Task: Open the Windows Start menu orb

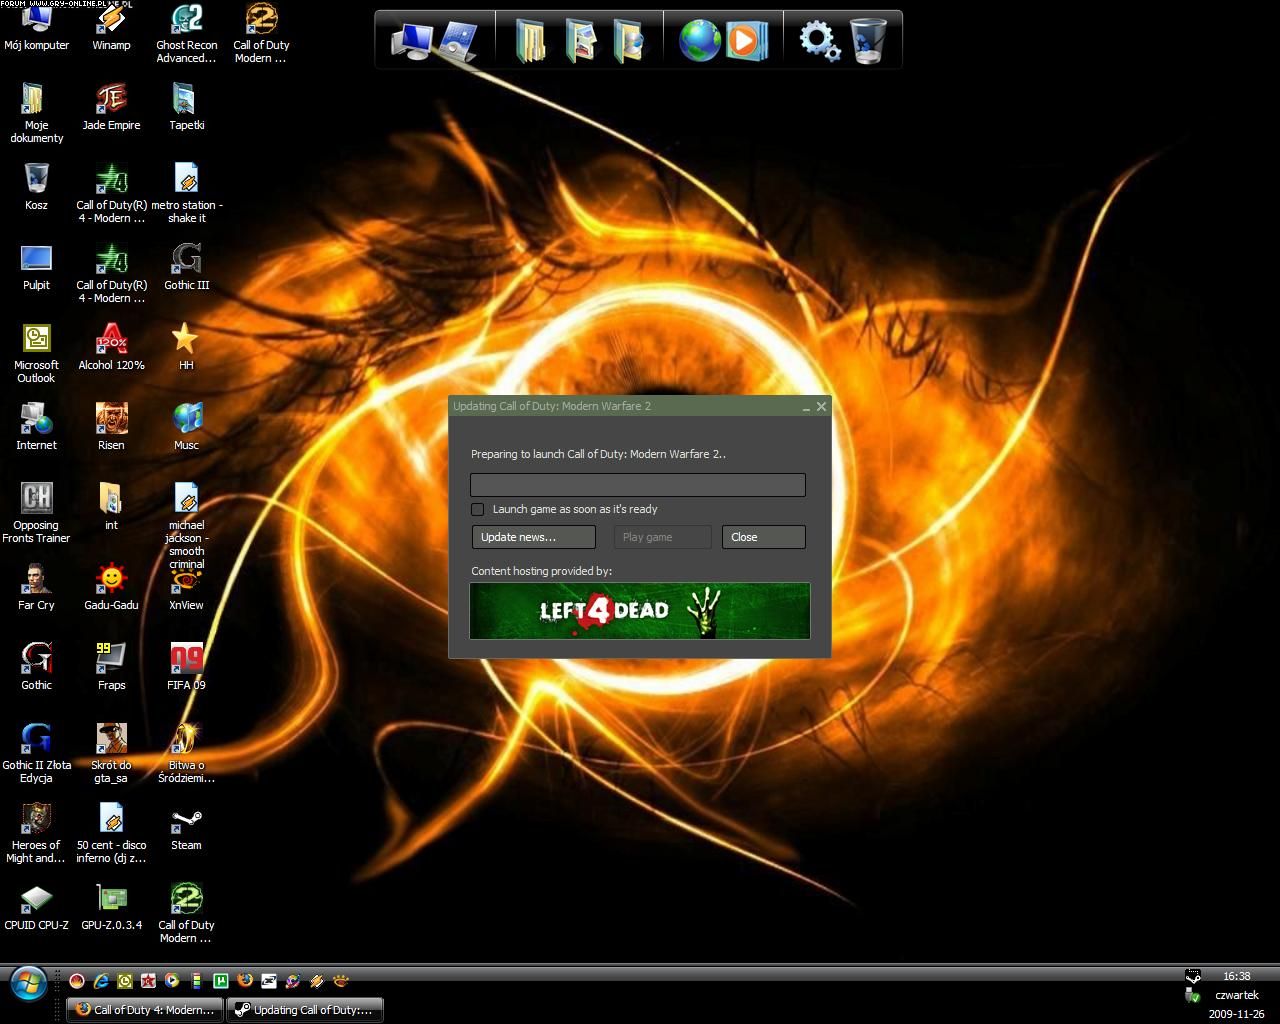Action: click(x=28, y=983)
